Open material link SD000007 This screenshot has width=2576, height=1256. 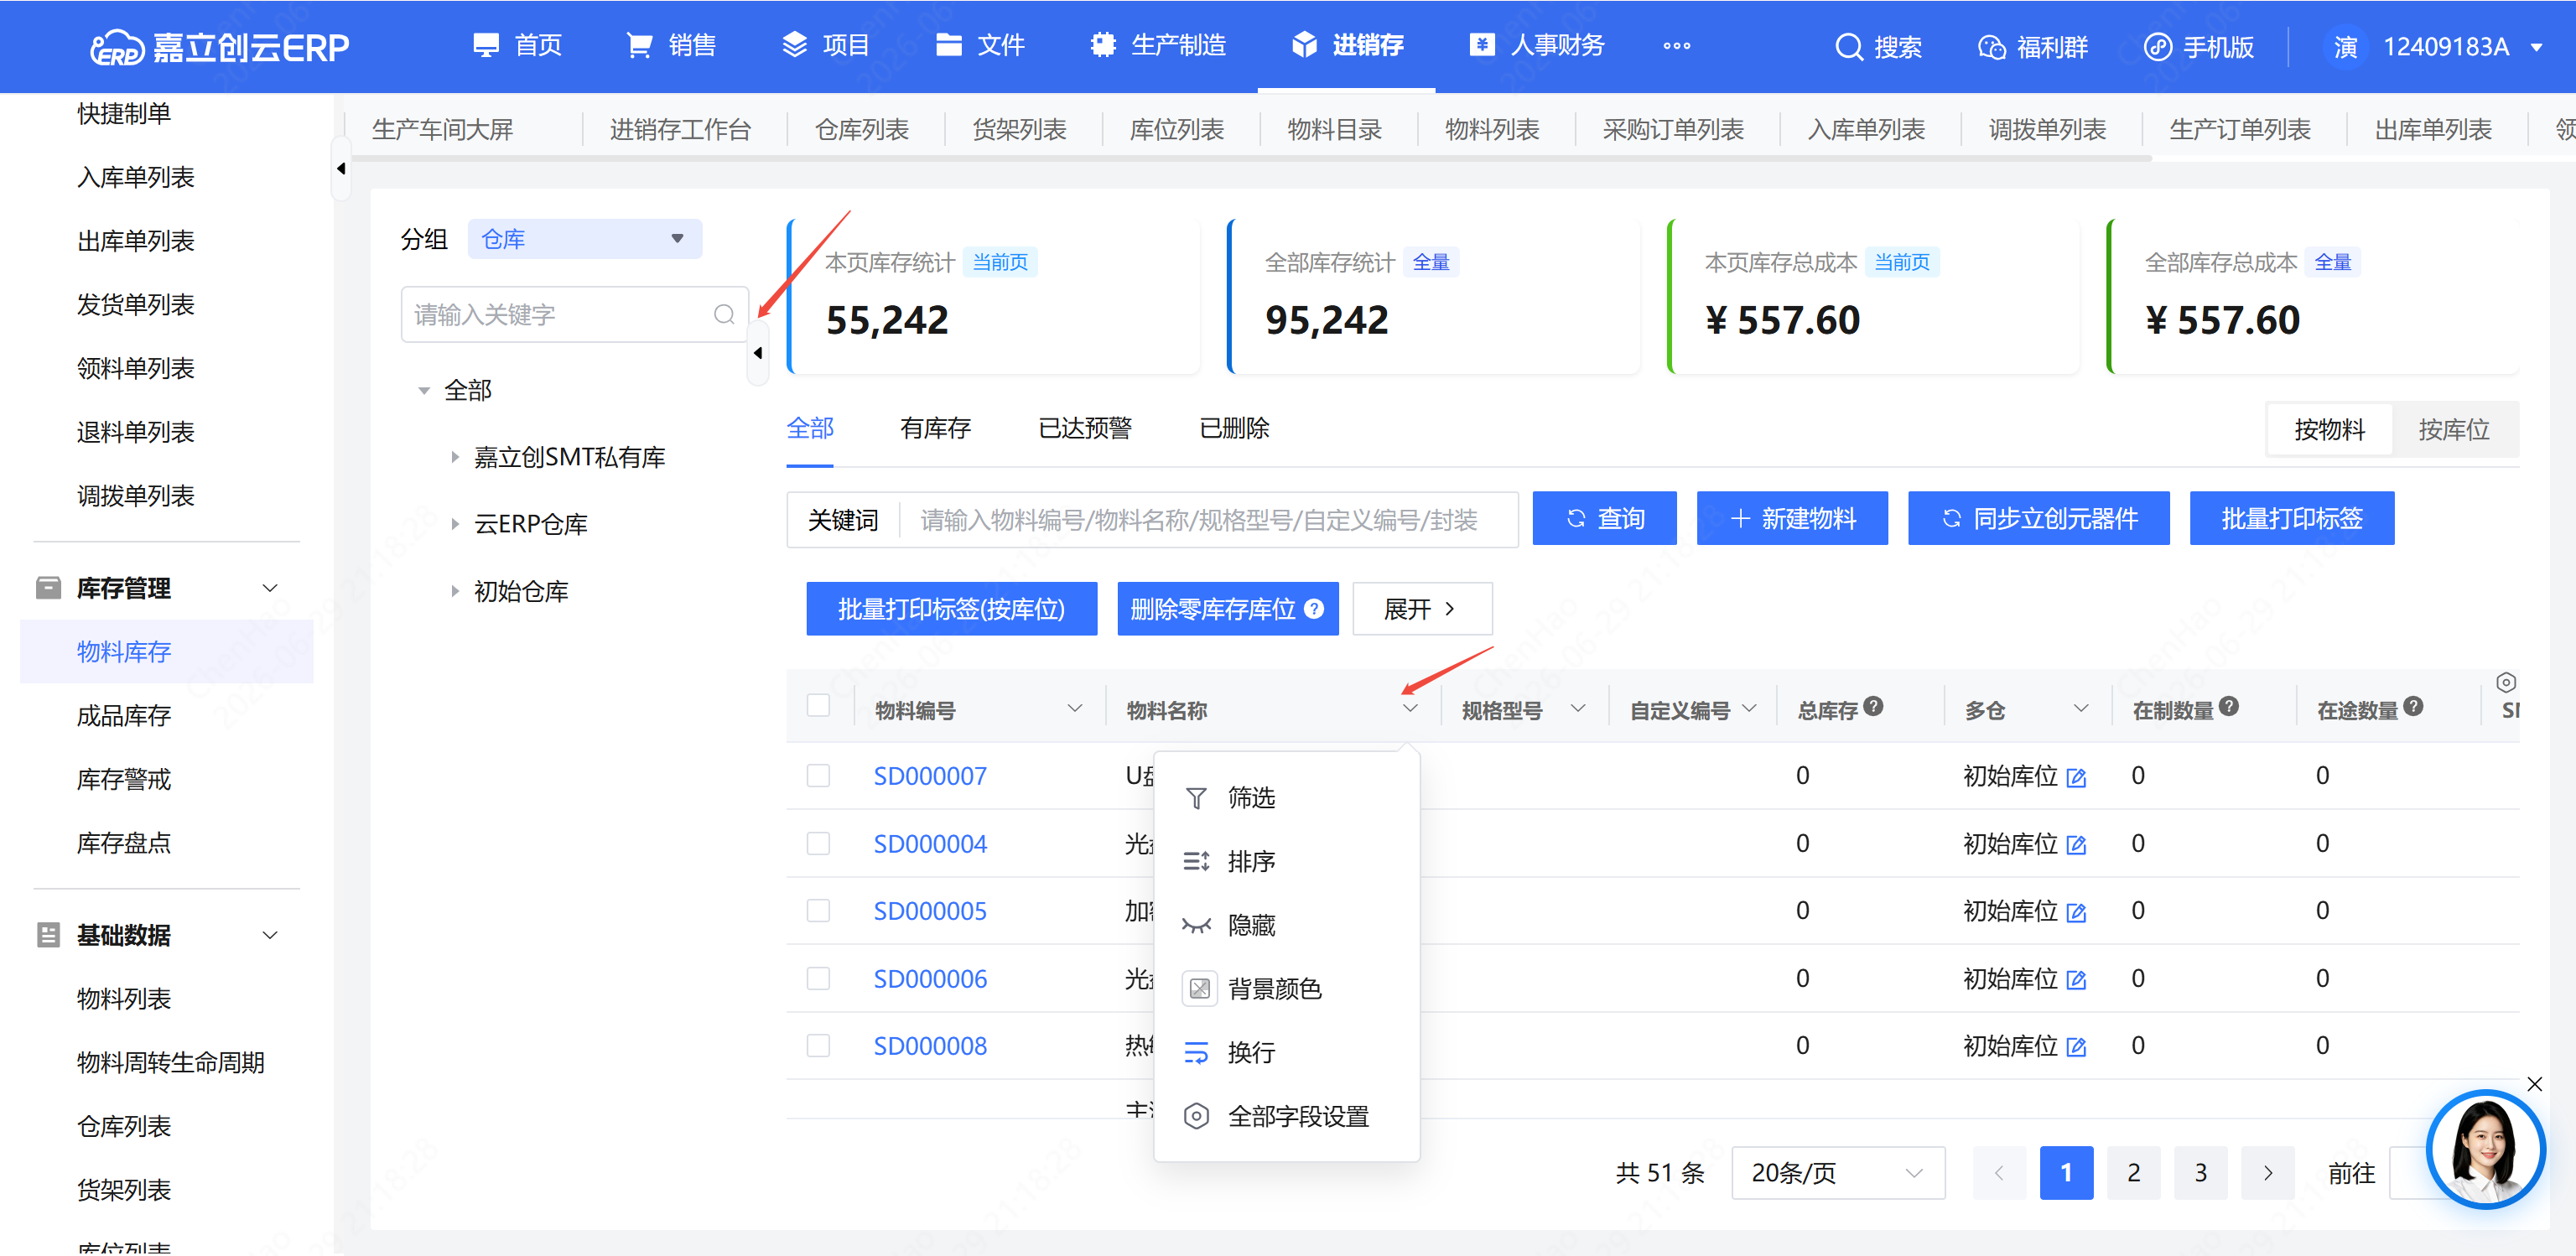930,777
